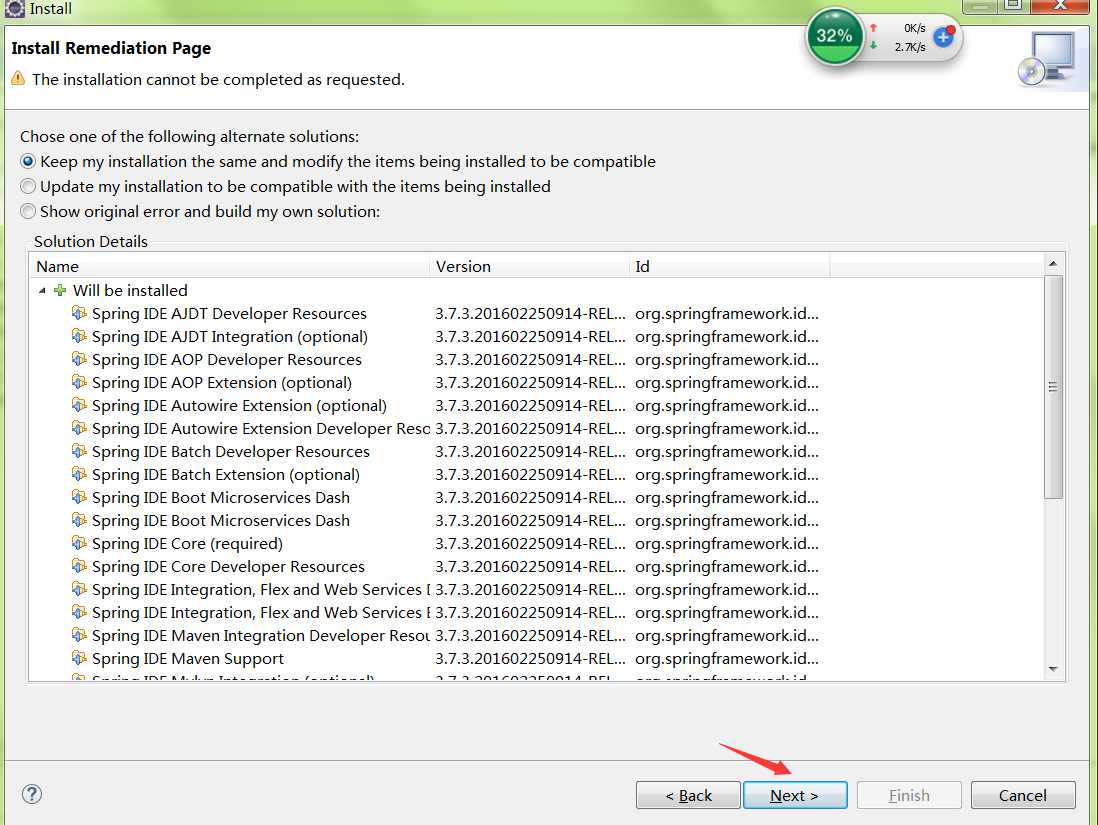Sort list by Version column header
Screen dimensions: 1098x825
[x=529, y=266]
